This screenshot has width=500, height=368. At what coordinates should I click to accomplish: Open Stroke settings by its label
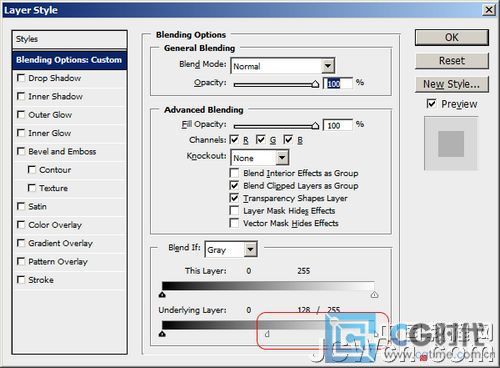point(41,280)
